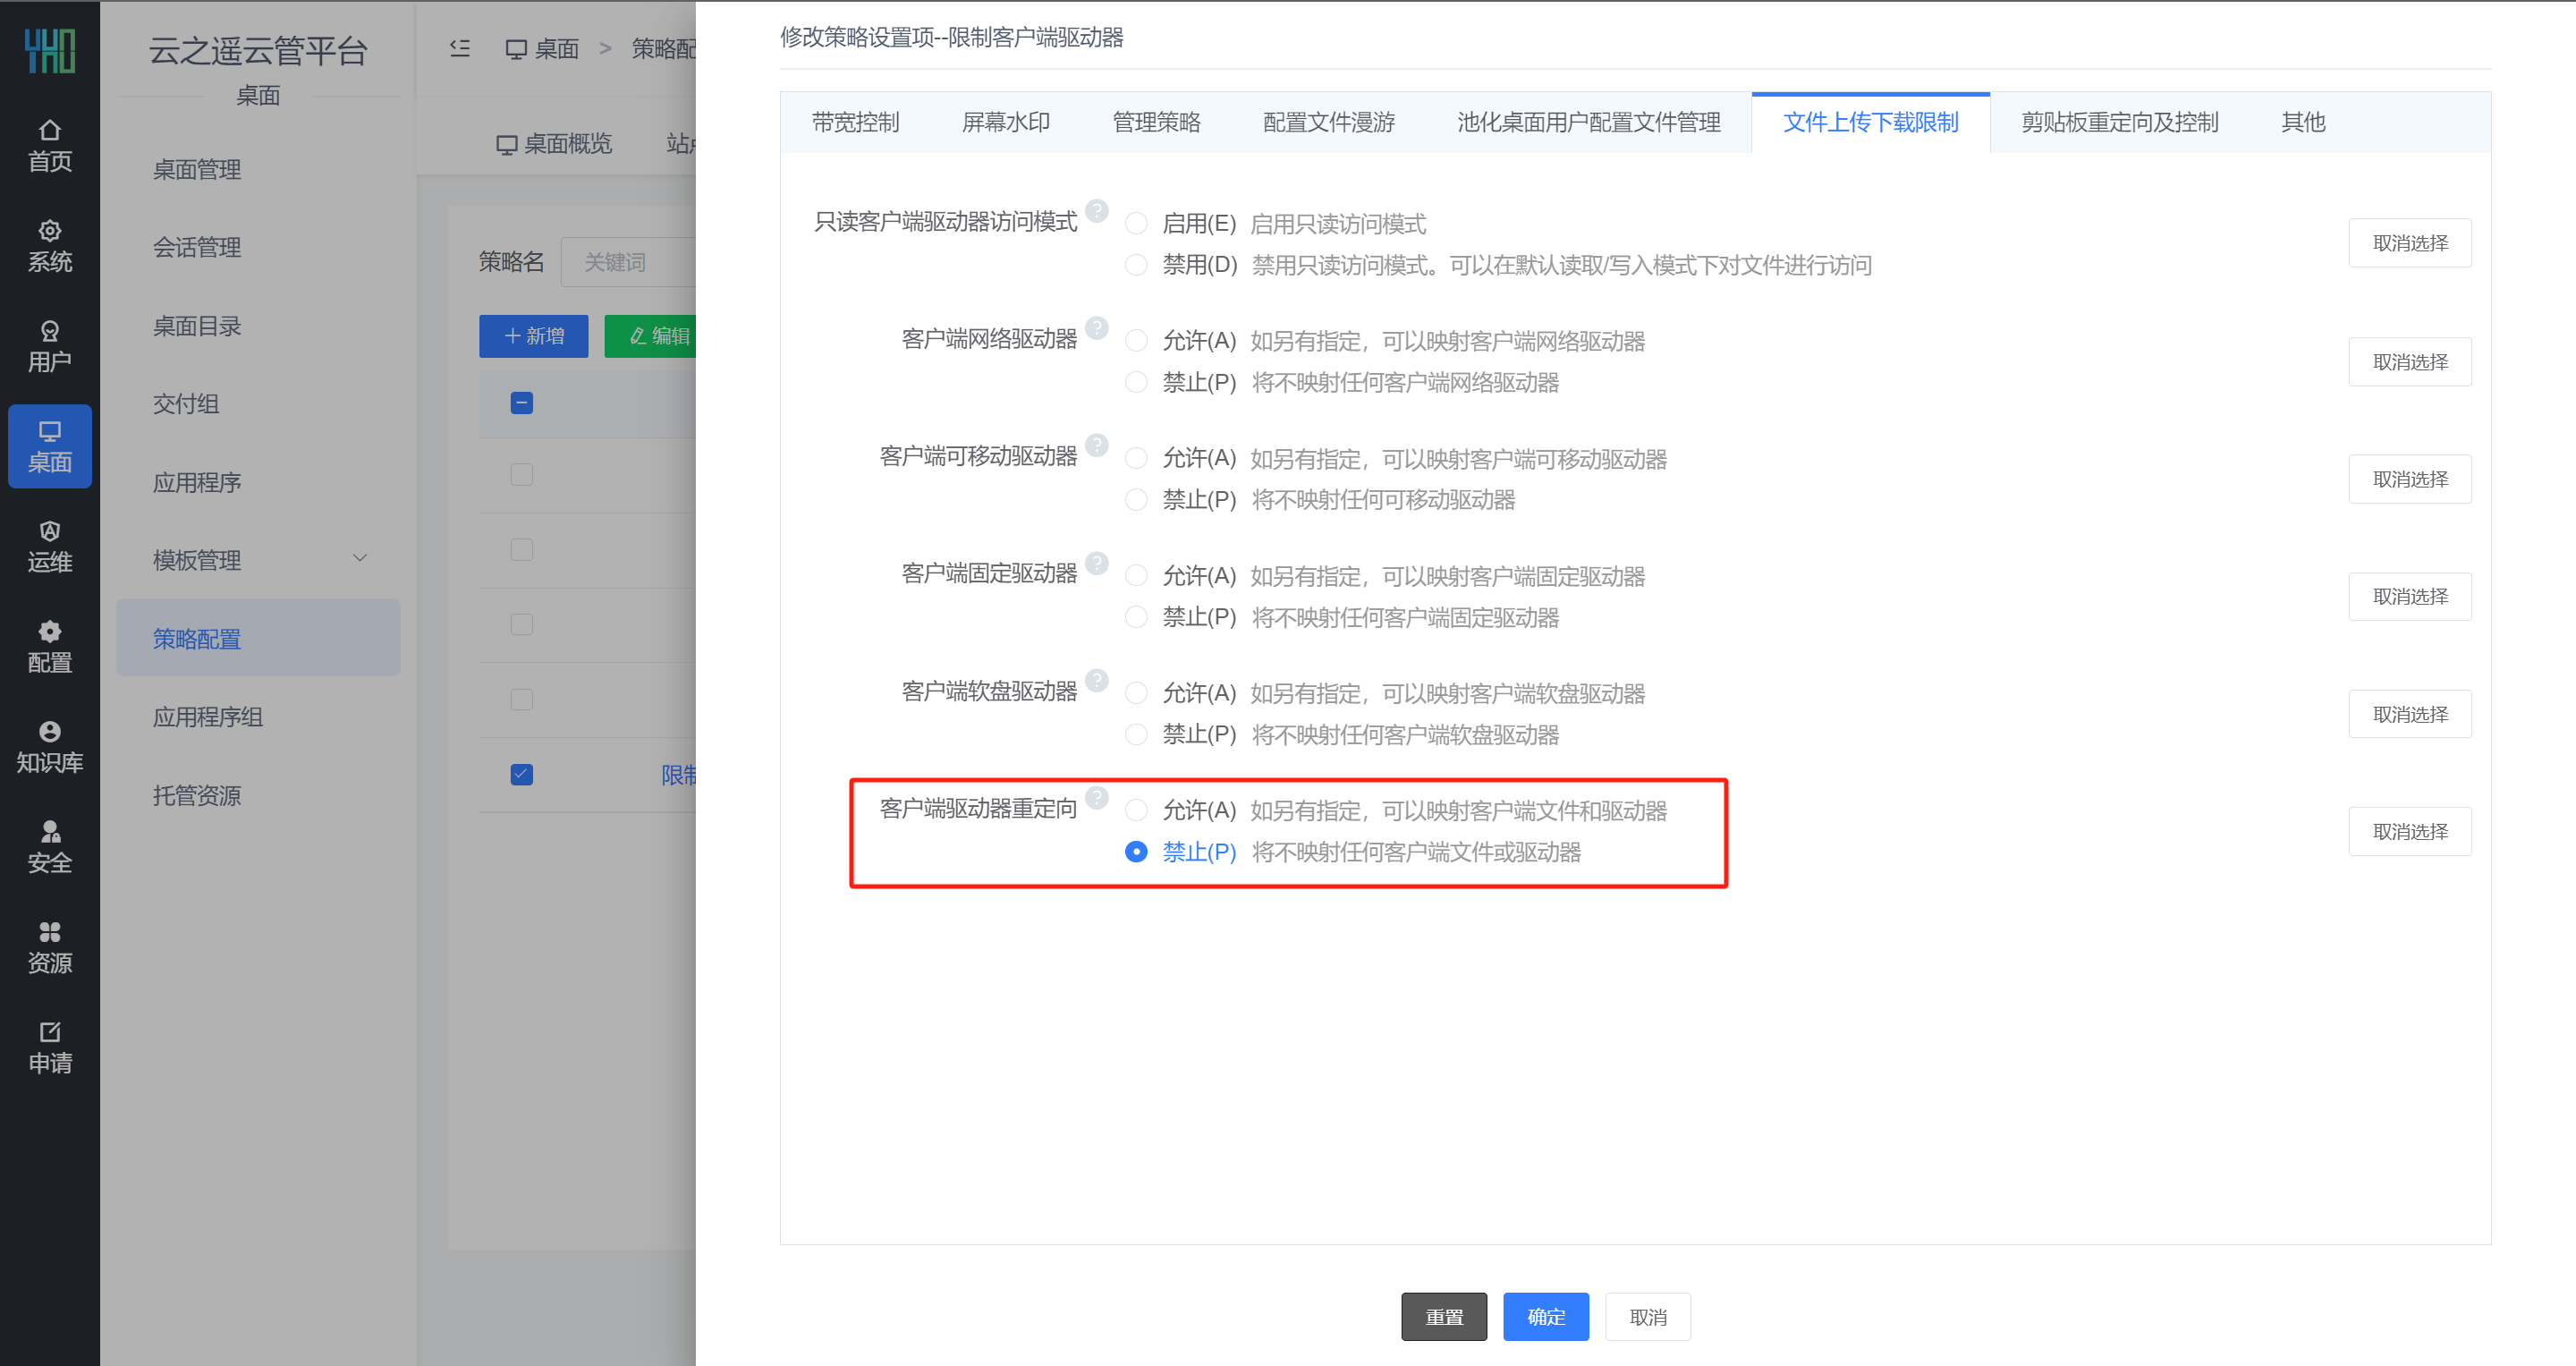Select 禁止(P) for 客户端可移动驱动器
Viewport: 2576px width, 1366px height.
point(1136,499)
